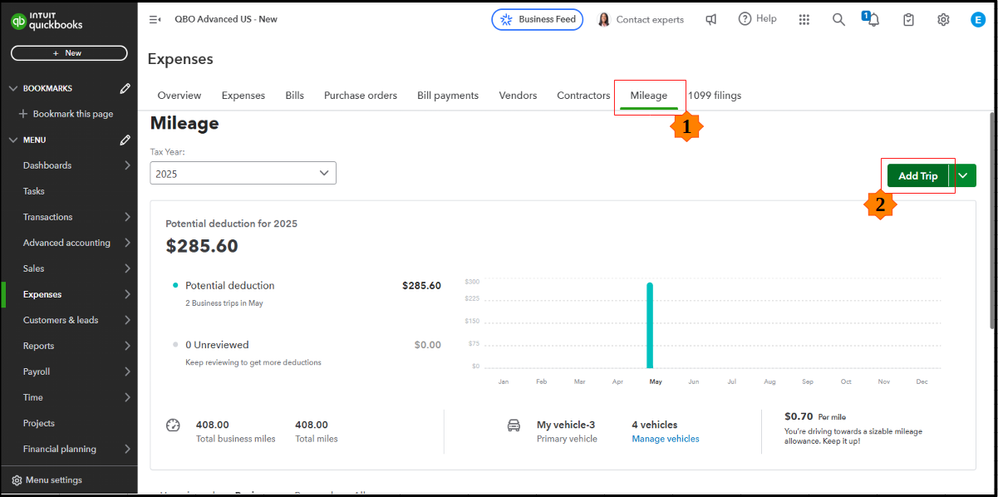Click the Add Trip button
The image size is (998, 497).
(918, 176)
